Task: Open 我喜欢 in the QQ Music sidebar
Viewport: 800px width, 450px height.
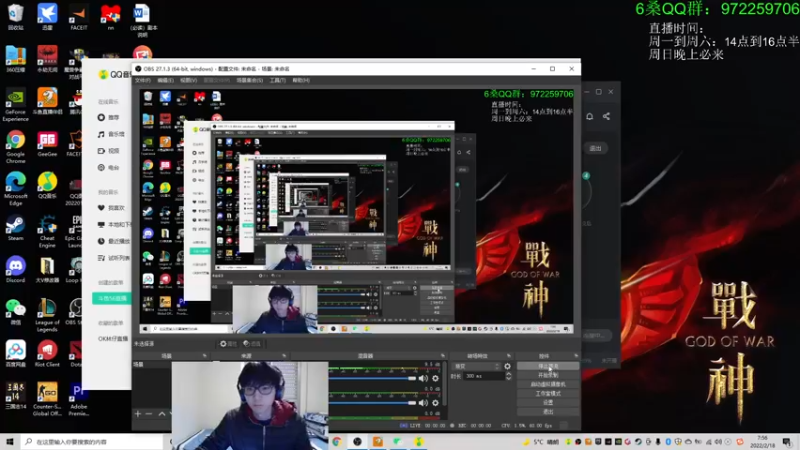Action: [111, 208]
